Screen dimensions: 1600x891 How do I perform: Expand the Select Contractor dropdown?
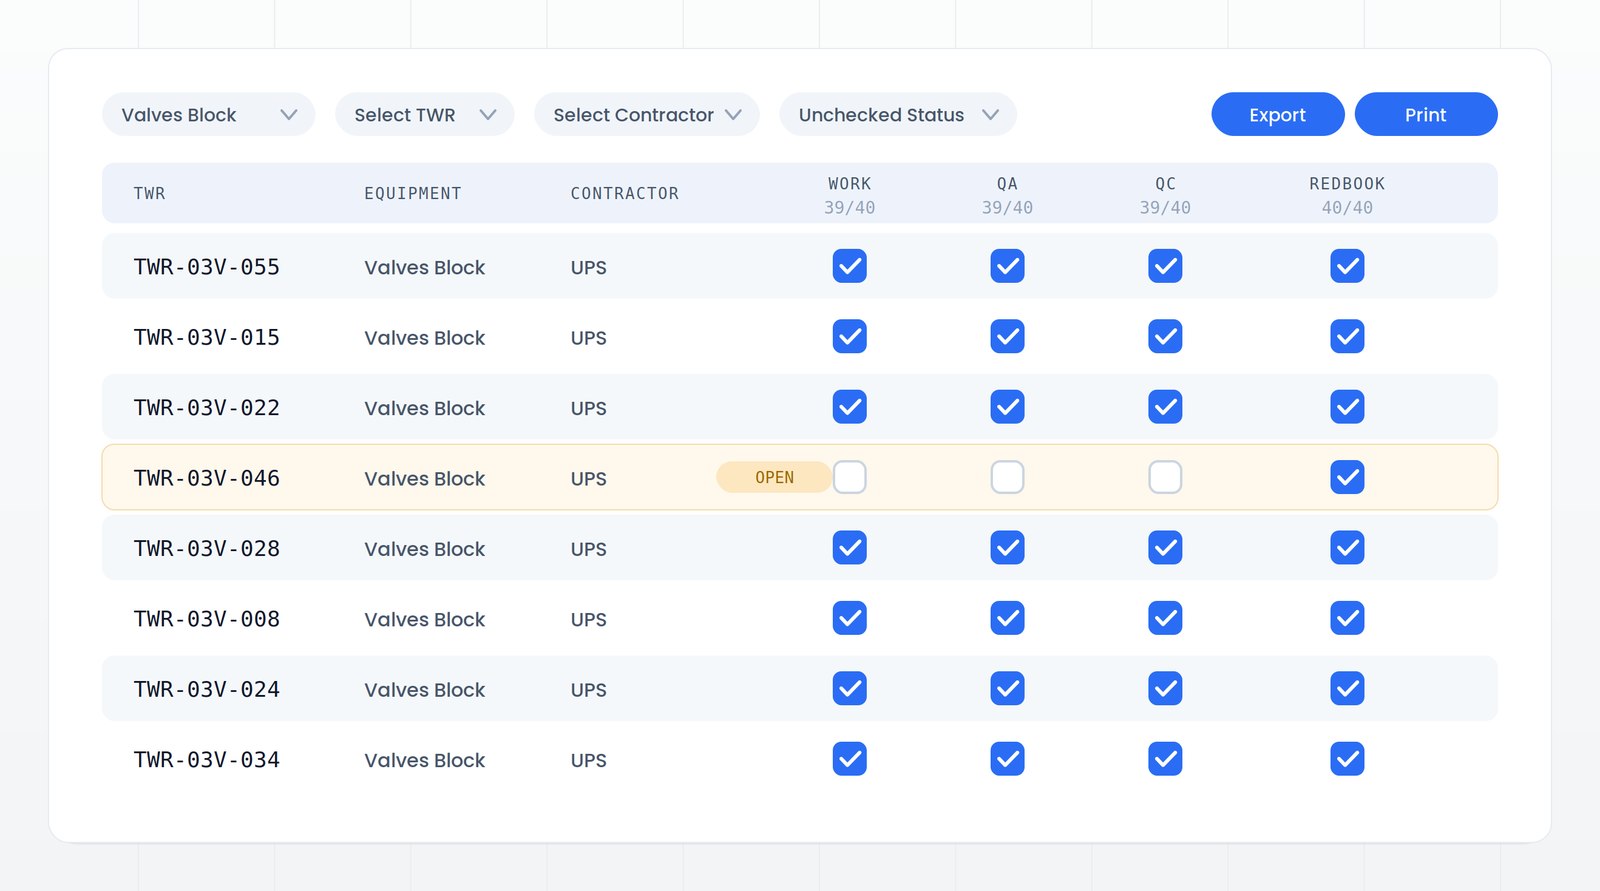coord(646,115)
